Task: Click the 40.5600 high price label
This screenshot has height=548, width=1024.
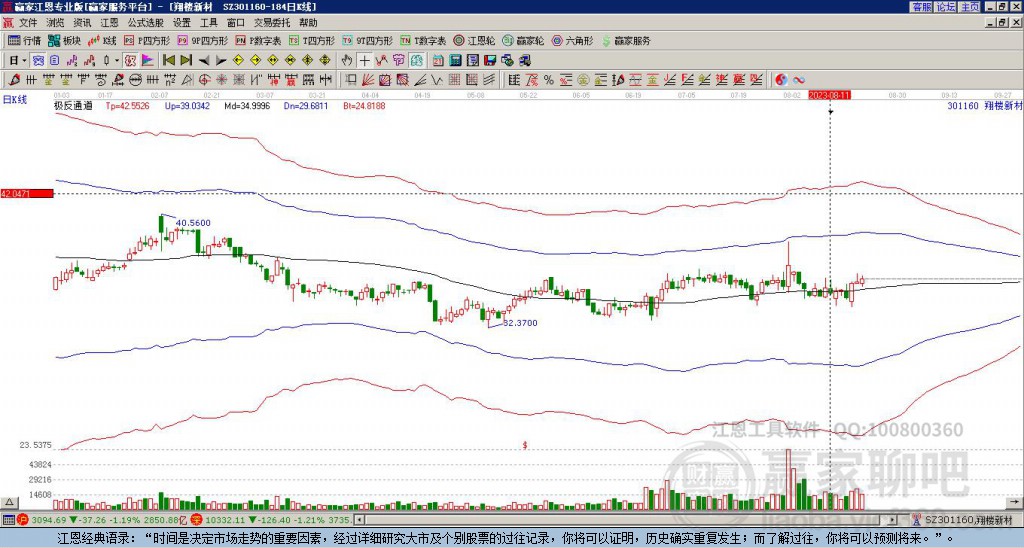Action: 193,223
